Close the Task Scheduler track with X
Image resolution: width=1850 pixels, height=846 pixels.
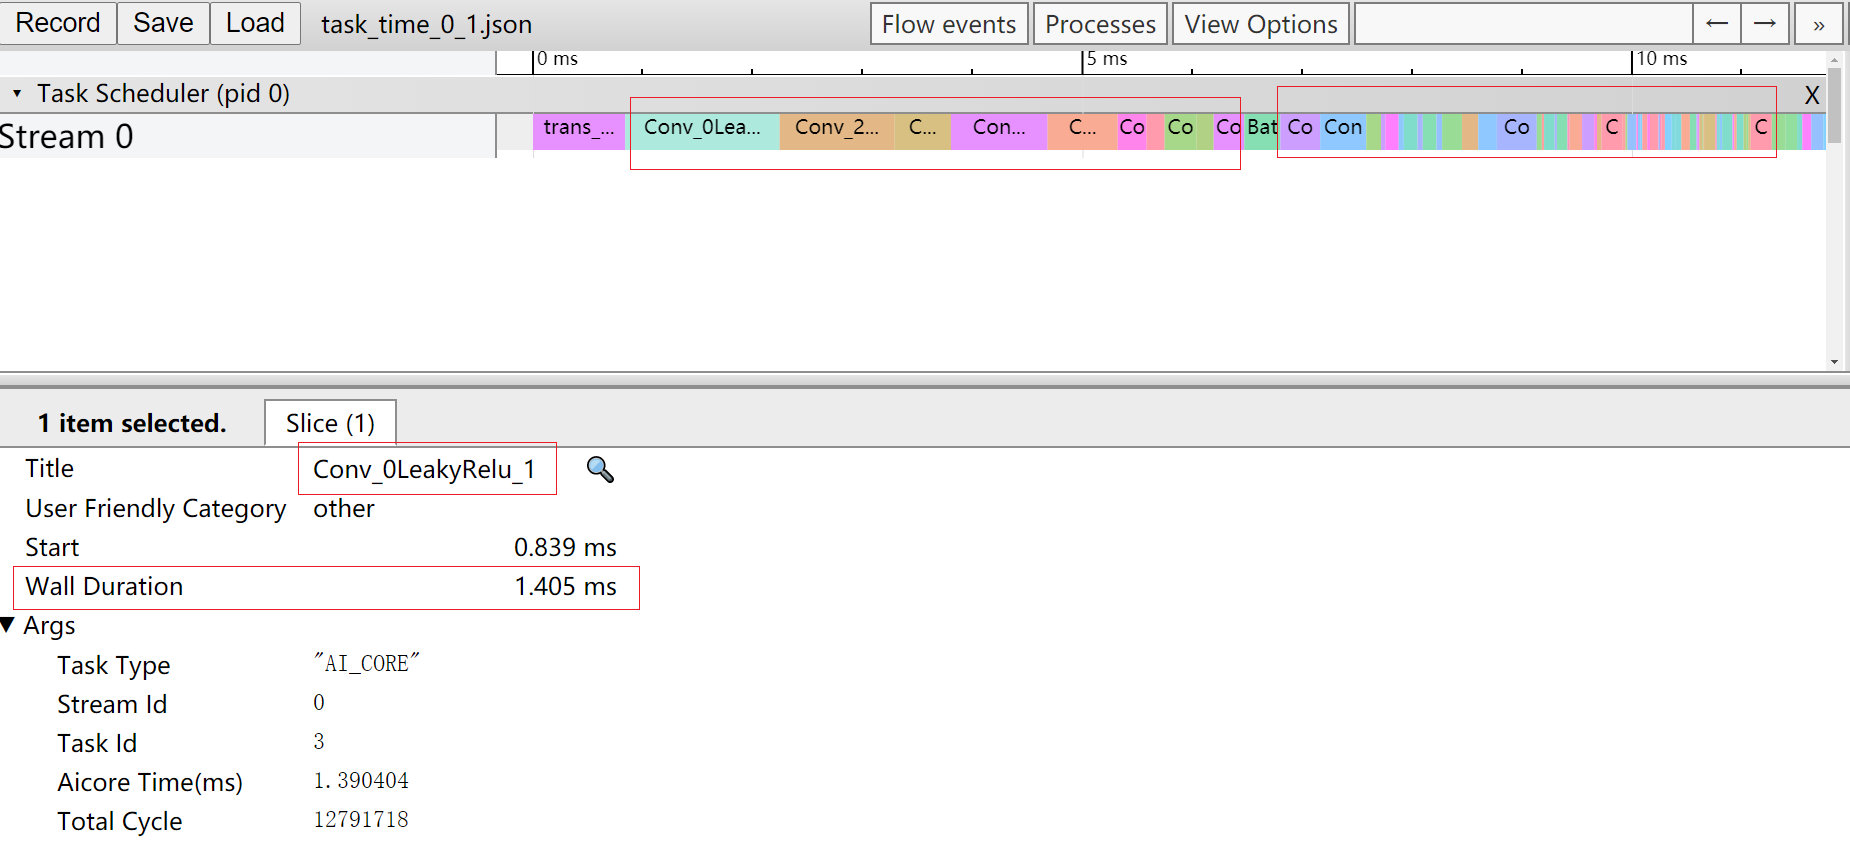pyautogui.click(x=1811, y=96)
